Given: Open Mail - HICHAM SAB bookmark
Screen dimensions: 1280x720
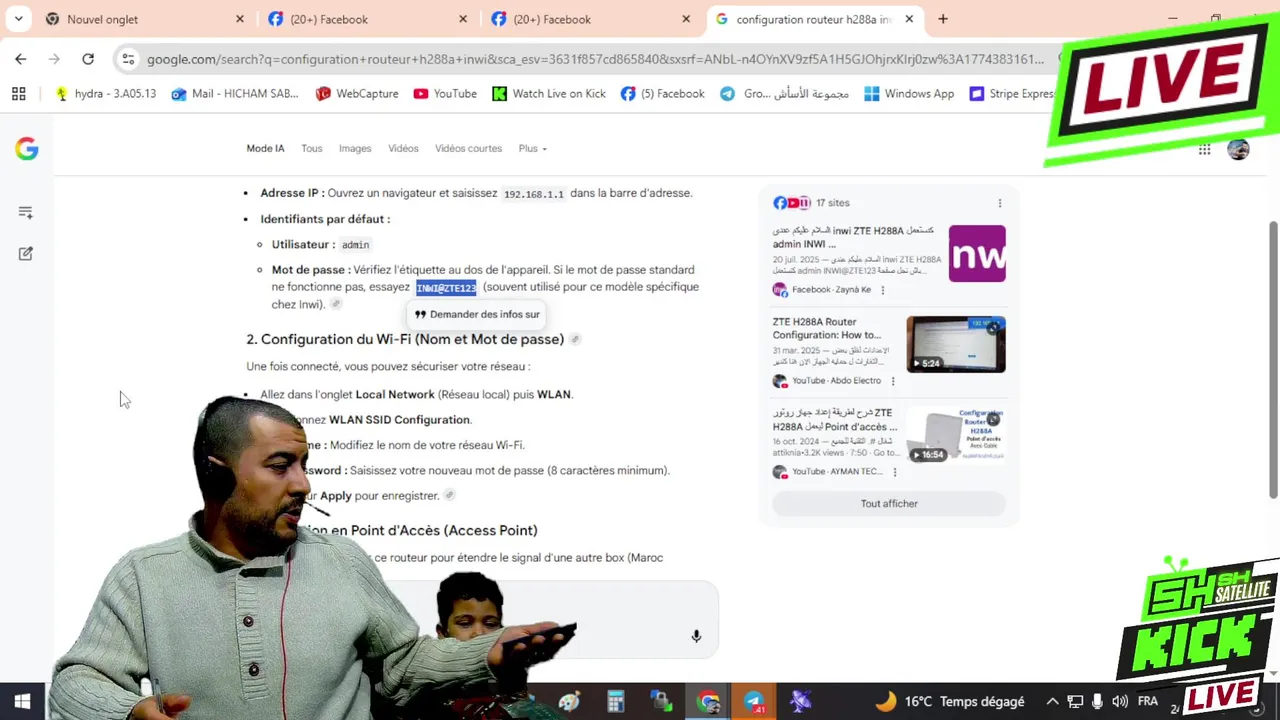Looking at the screenshot, I should [x=235, y=93].
